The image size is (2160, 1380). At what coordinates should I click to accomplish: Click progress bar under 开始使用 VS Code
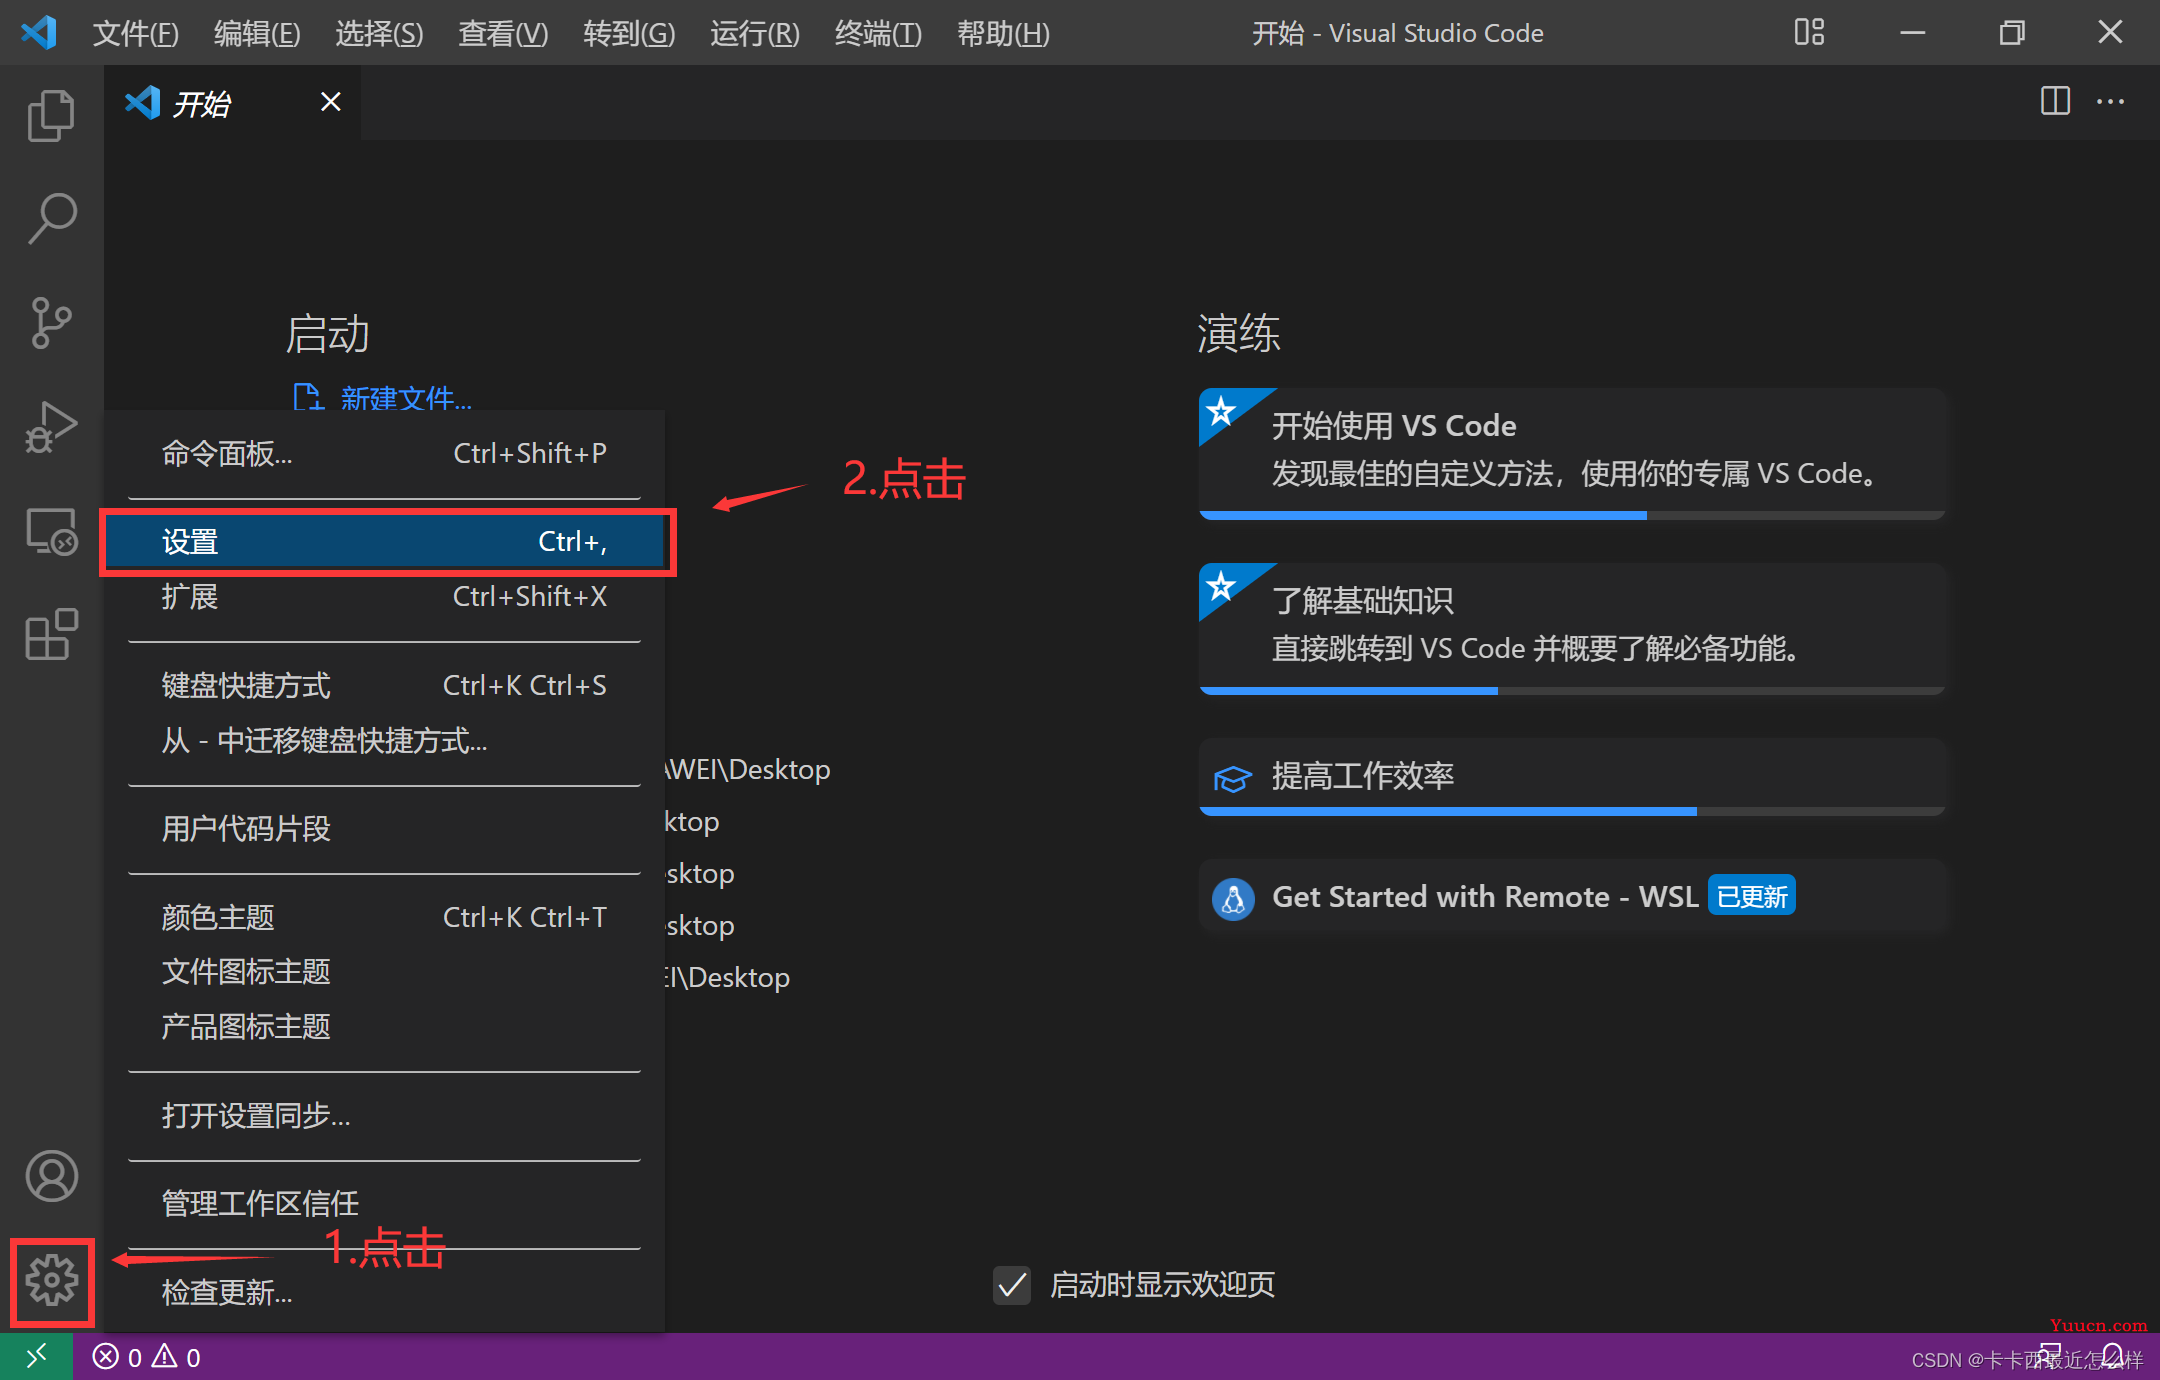pyautogui.click(x=1573, y=515)
